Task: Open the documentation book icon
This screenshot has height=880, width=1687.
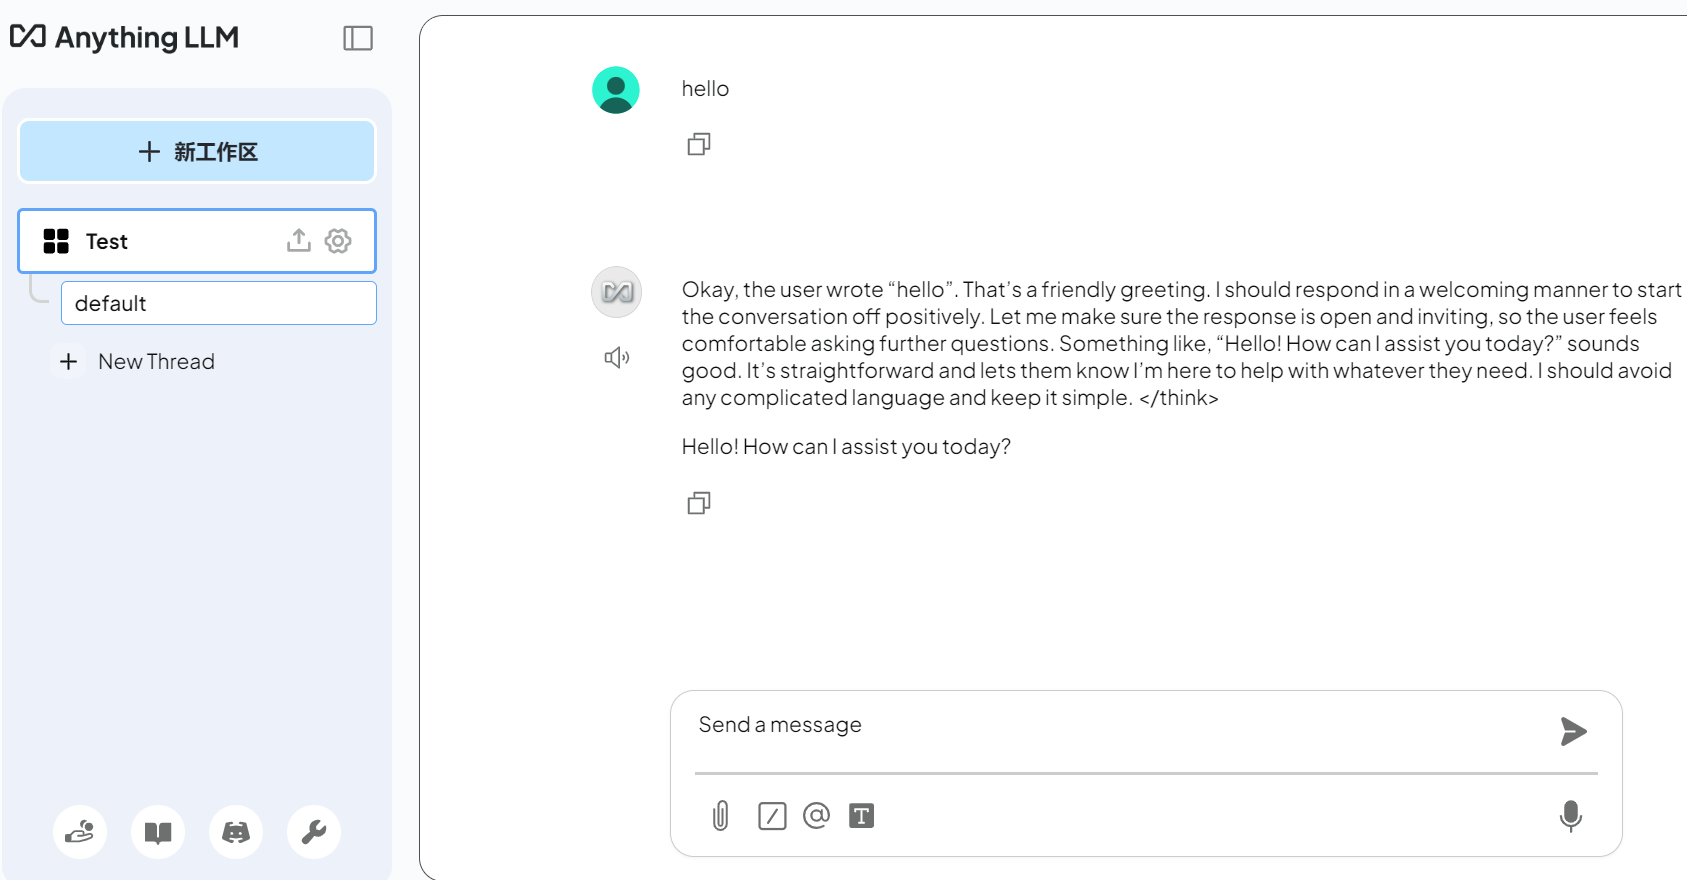Action: pyautogui.click(x=158, y=832)
